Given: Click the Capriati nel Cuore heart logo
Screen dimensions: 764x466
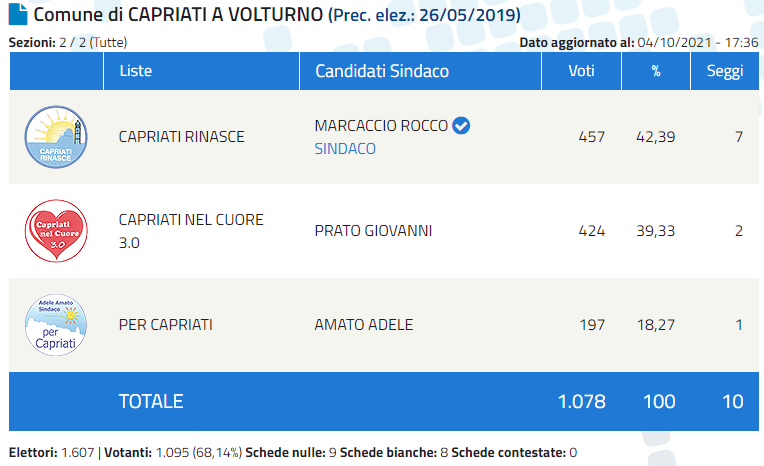Looking at the screenshot, I should tap(56, 230).
